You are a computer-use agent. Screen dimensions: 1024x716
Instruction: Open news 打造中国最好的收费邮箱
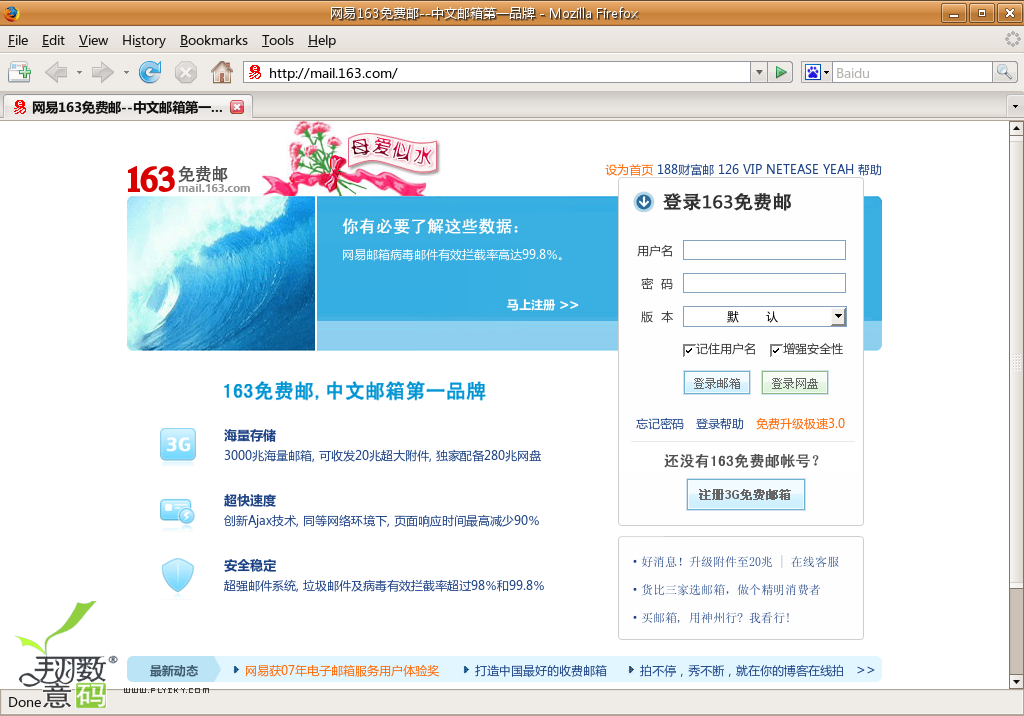pyautogui.click(x=541, y=671)
